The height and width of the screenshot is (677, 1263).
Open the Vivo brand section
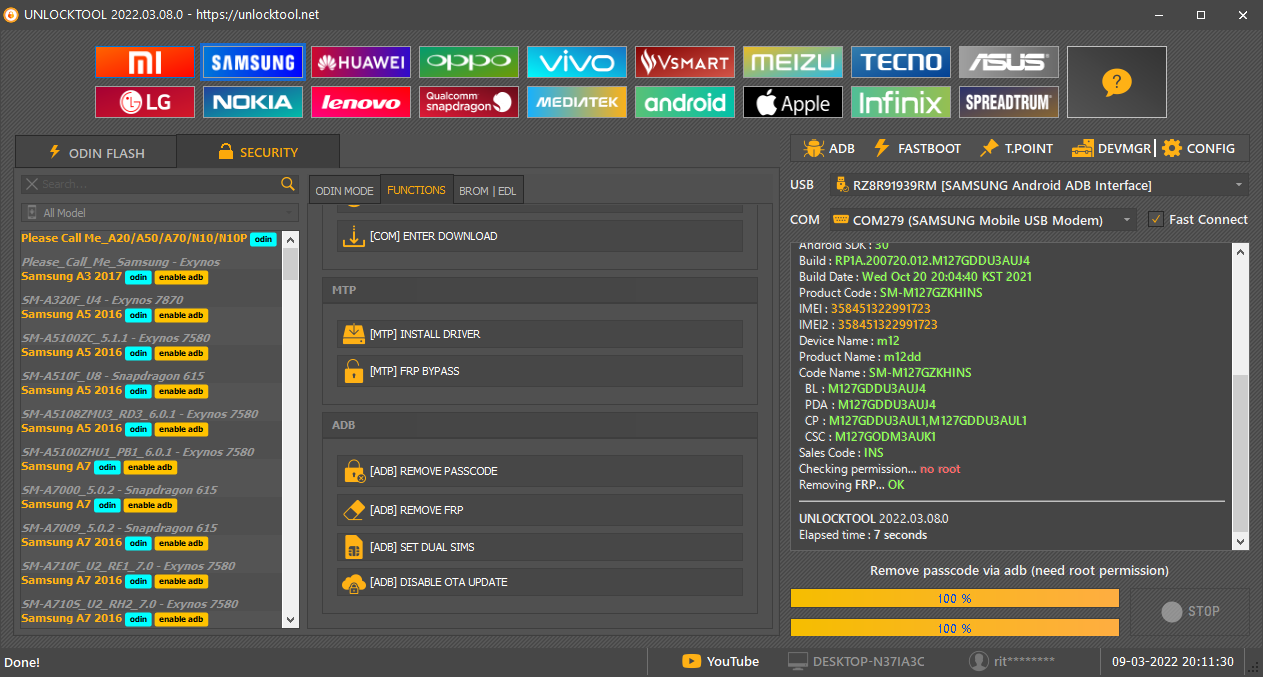(577, 62)
